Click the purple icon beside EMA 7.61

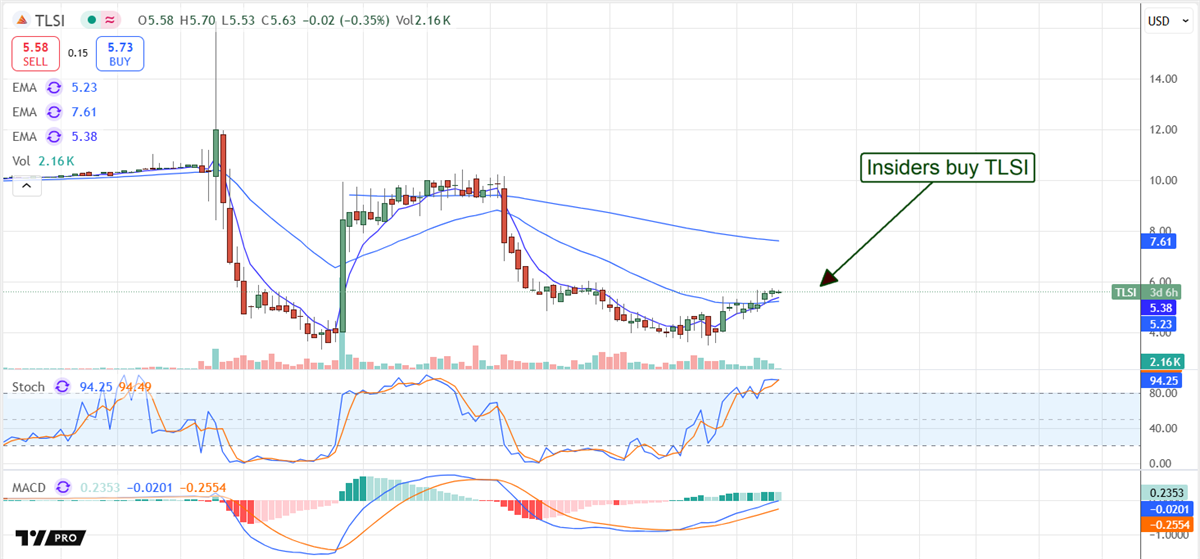click(x=56, y=112)
